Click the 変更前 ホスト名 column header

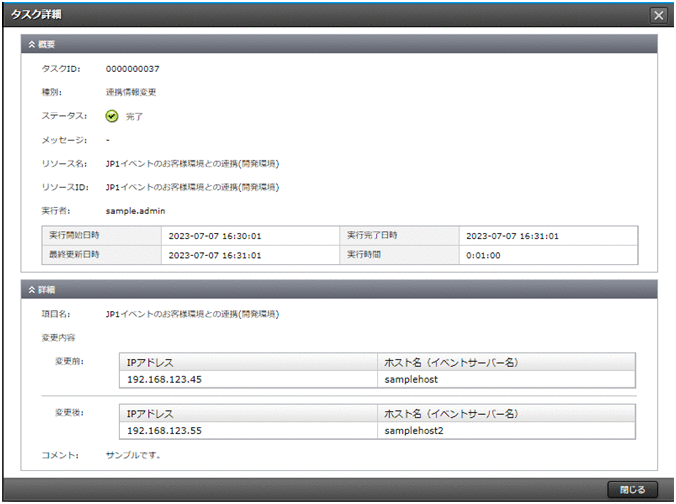pyautogui.click(x=506, y=363)
